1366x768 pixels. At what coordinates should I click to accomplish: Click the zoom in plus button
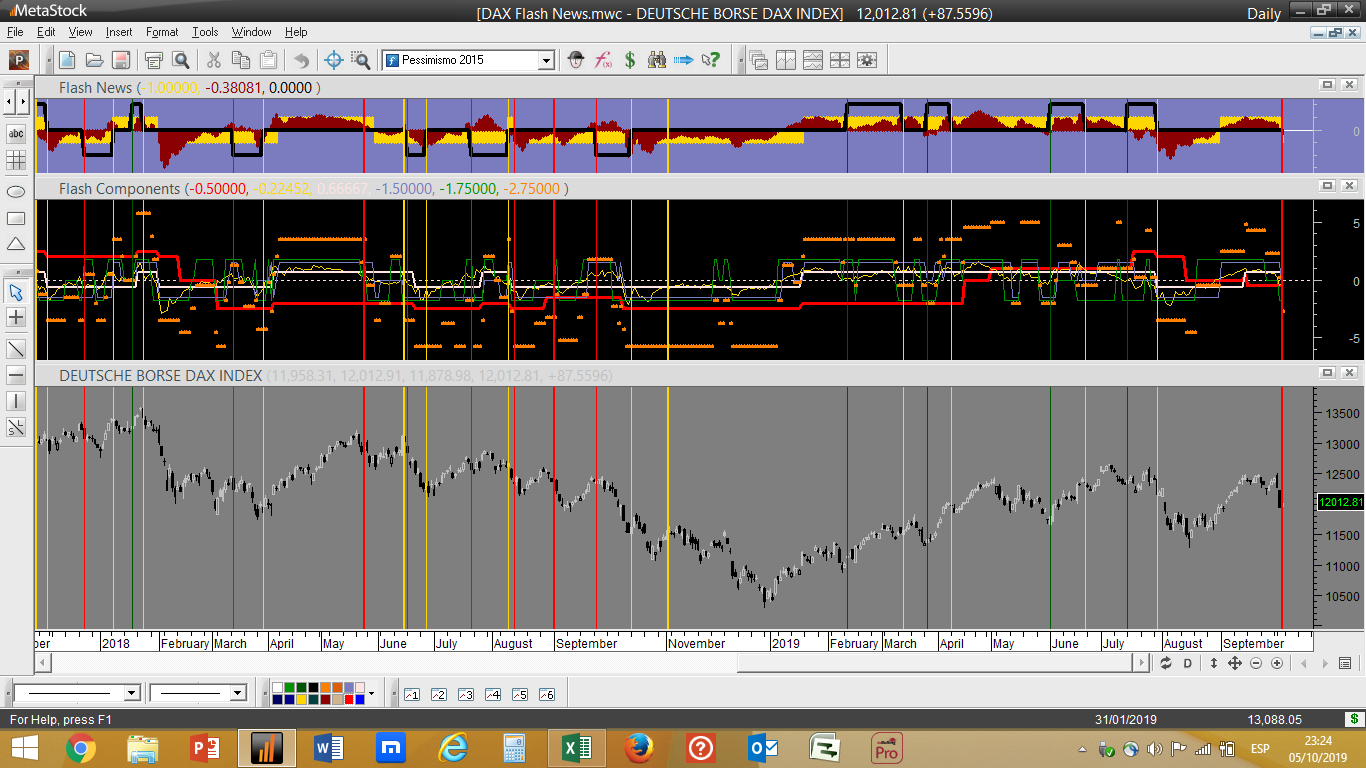pyautogui.click(x=1277, y=663)
